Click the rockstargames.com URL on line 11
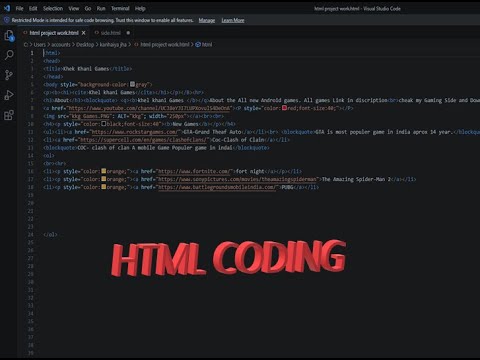The image size is (480, 360). [135, 132]
